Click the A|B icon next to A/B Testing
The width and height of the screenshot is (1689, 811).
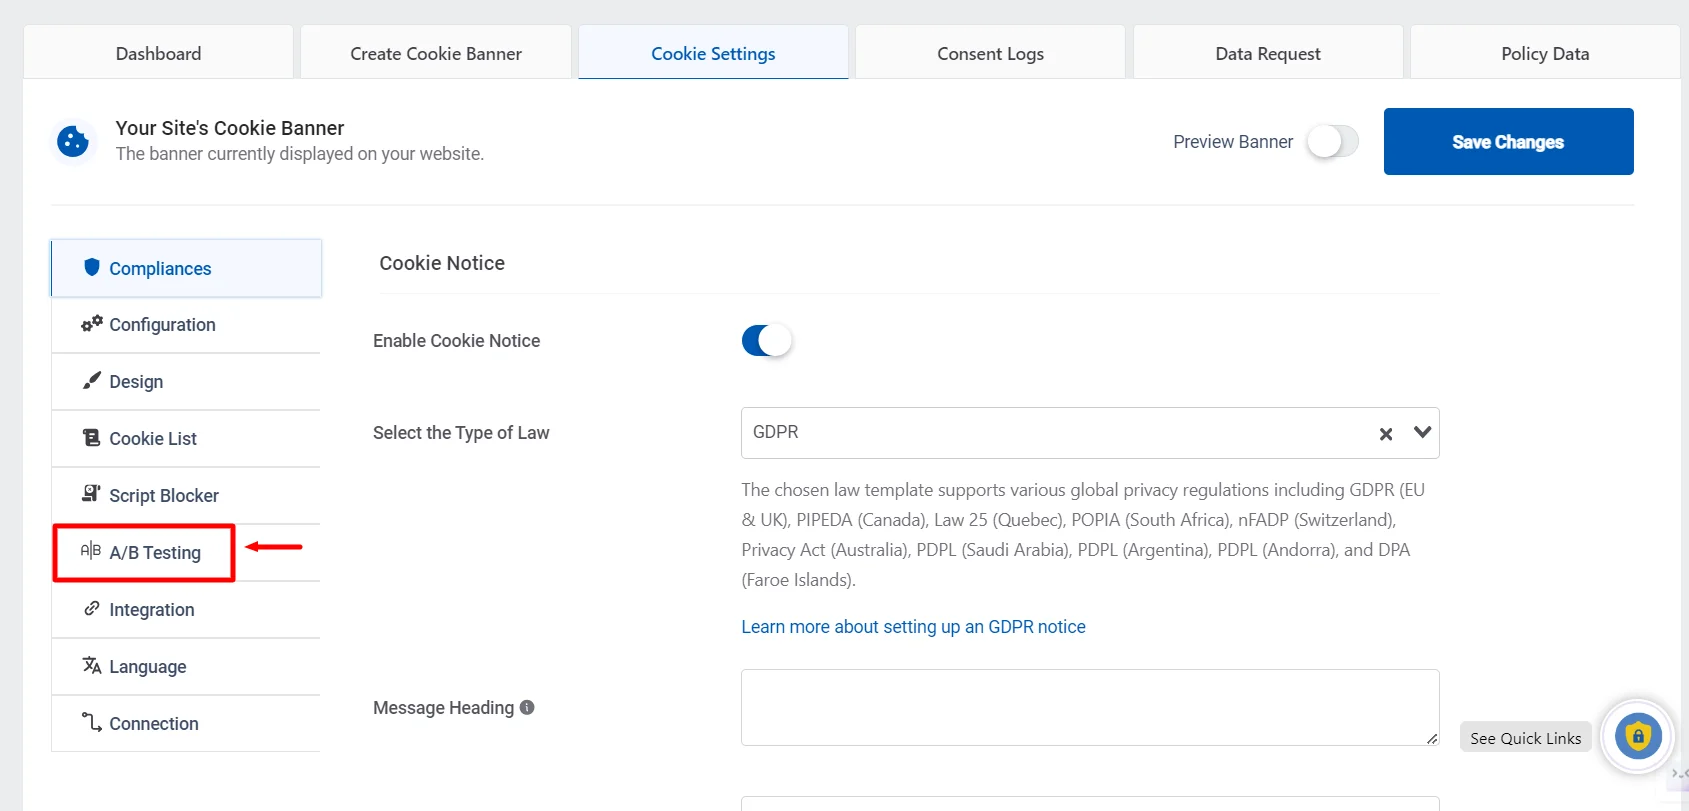(91, 550)
